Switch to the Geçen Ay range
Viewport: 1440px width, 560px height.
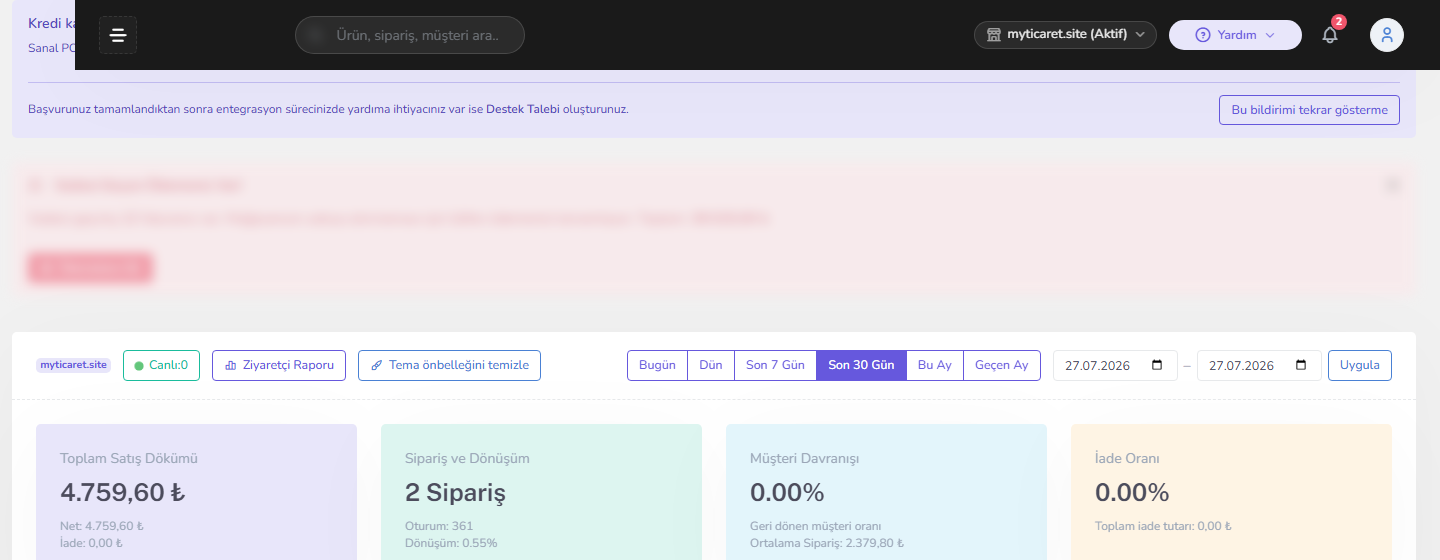pos(1002,365)
